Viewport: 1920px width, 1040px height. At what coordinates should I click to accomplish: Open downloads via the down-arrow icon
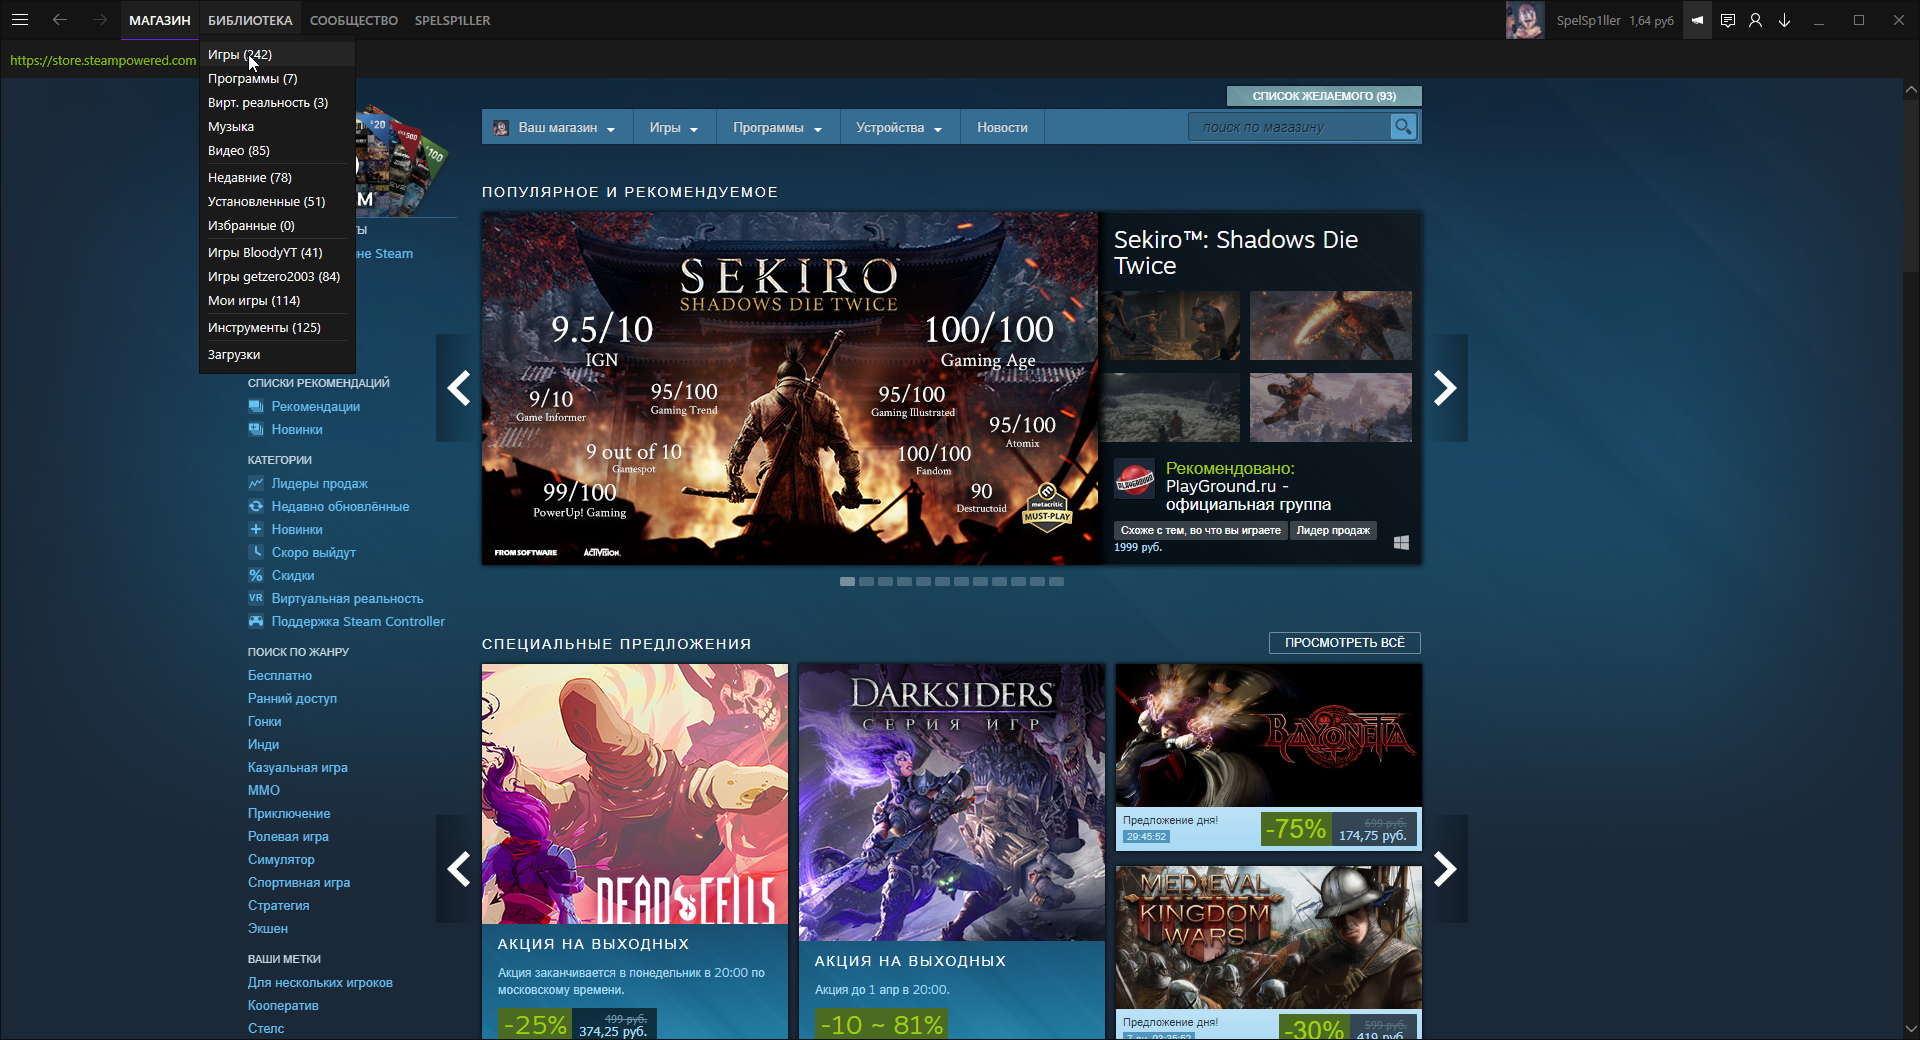pyautogui.click(x=1784, y=20)
